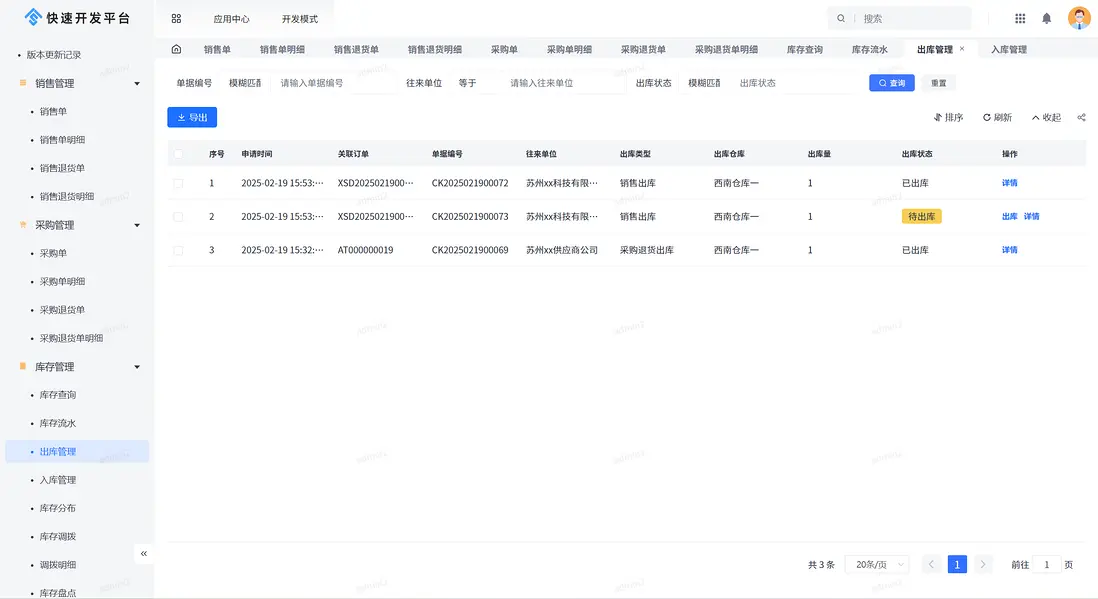
Task: Click the 导出 export button
Action: coord(192,118)
